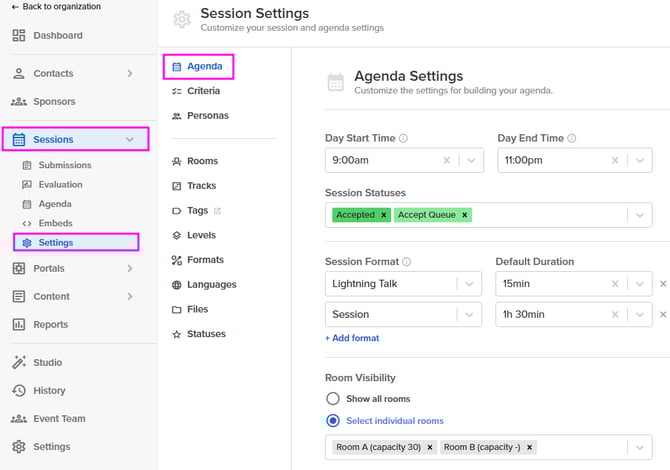This screenshot has height=470, width=670.
Task: Click the Embeds code icon
Action: (x=27, y=223)
